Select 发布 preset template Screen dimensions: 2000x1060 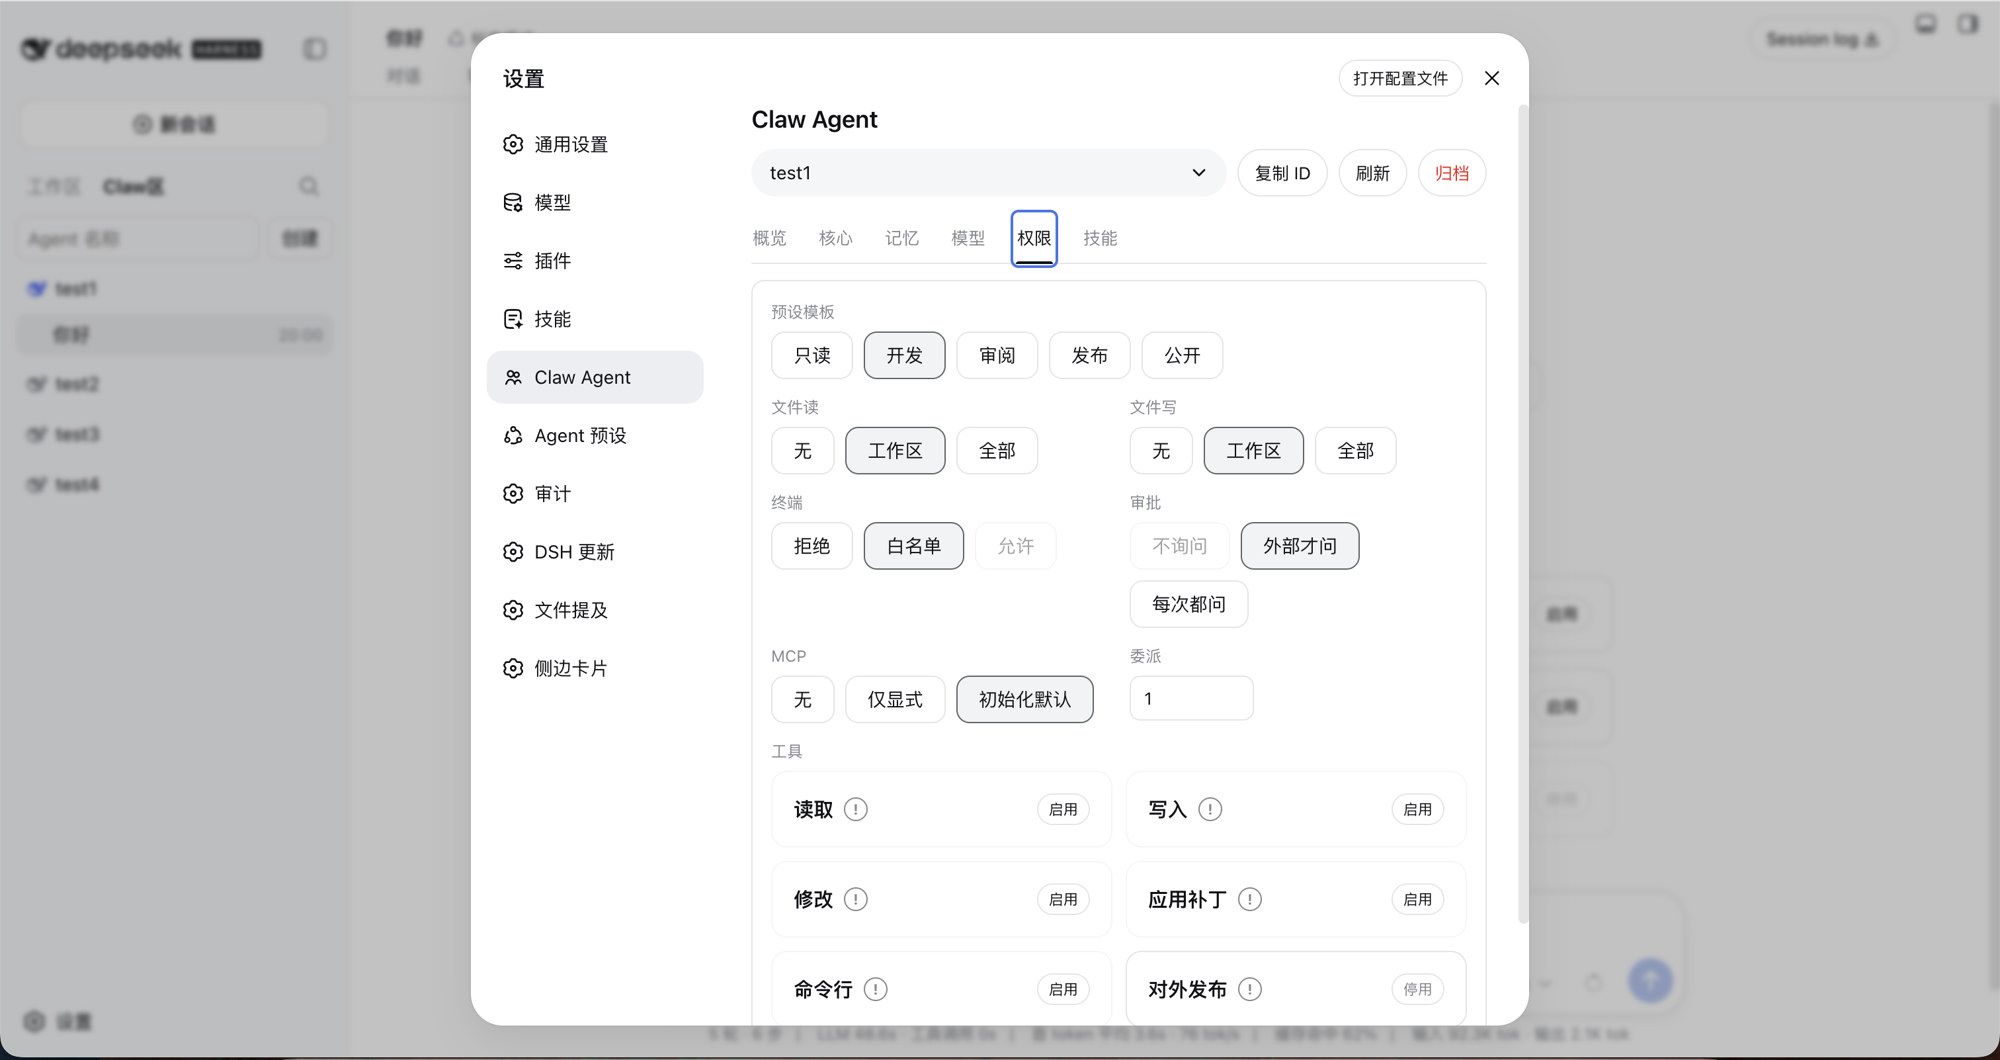click(1089, 355)
